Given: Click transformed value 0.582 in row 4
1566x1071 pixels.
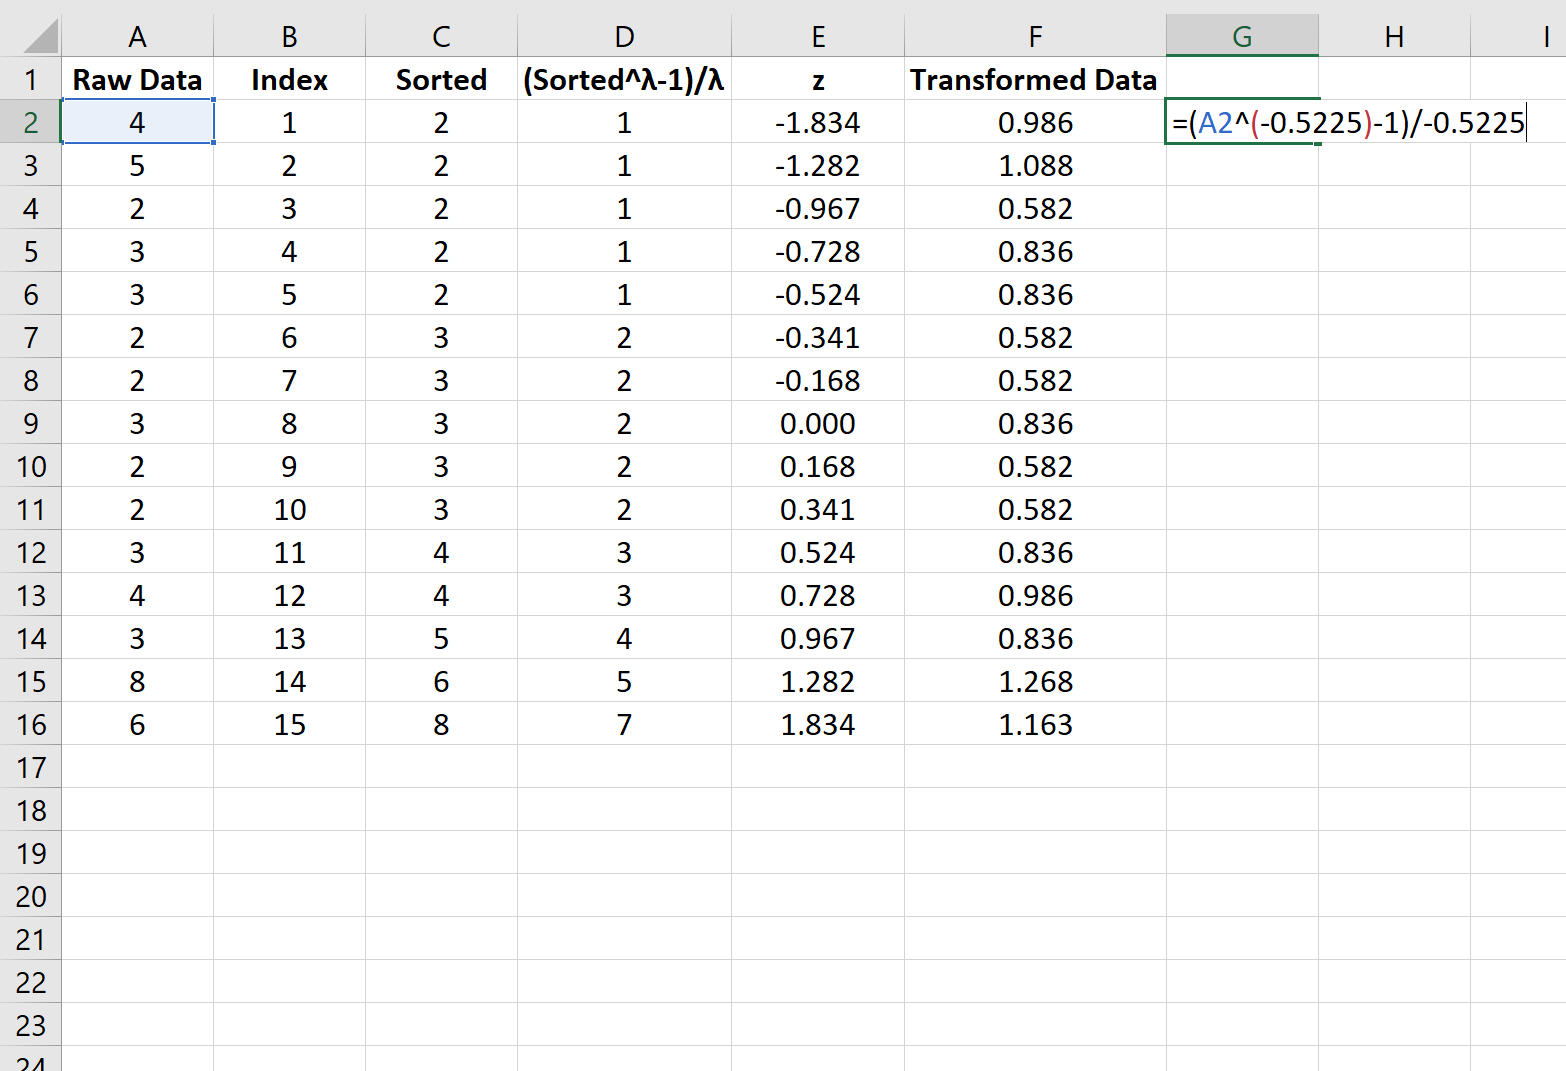Looking at the screenshot, I should point(1035,208).
